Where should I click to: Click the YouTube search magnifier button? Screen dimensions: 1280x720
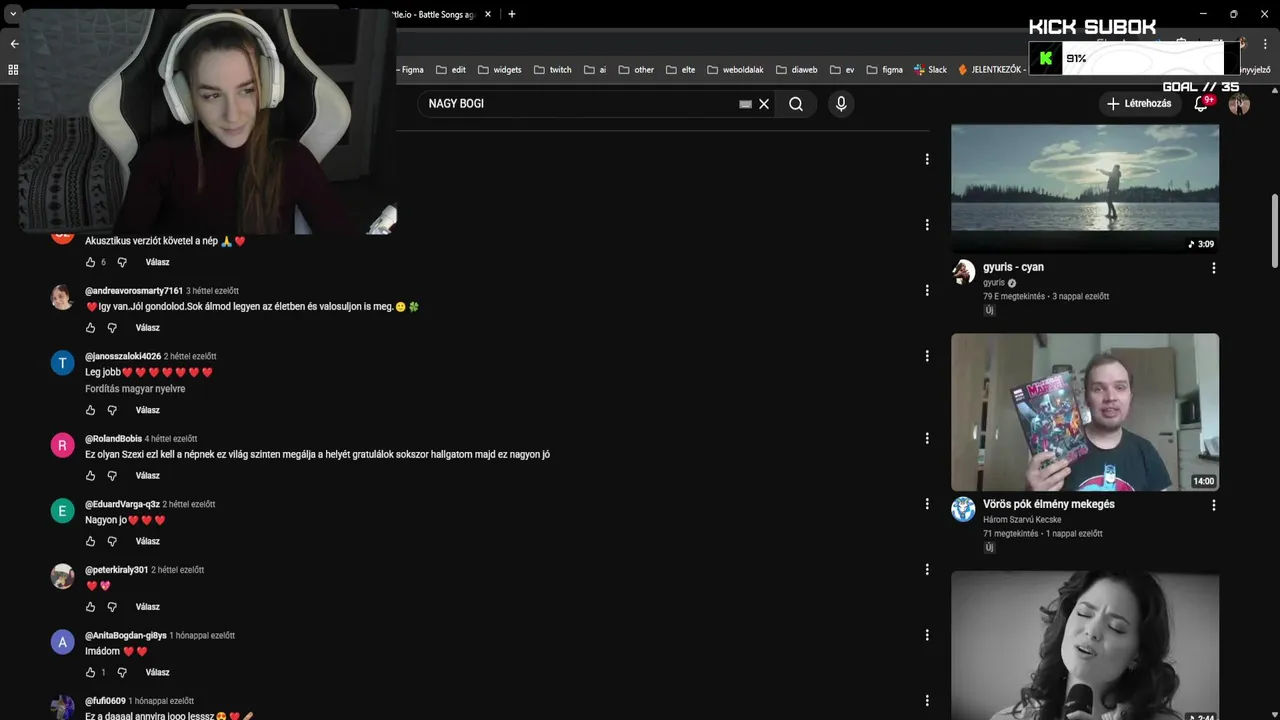[x=796, y=104]
